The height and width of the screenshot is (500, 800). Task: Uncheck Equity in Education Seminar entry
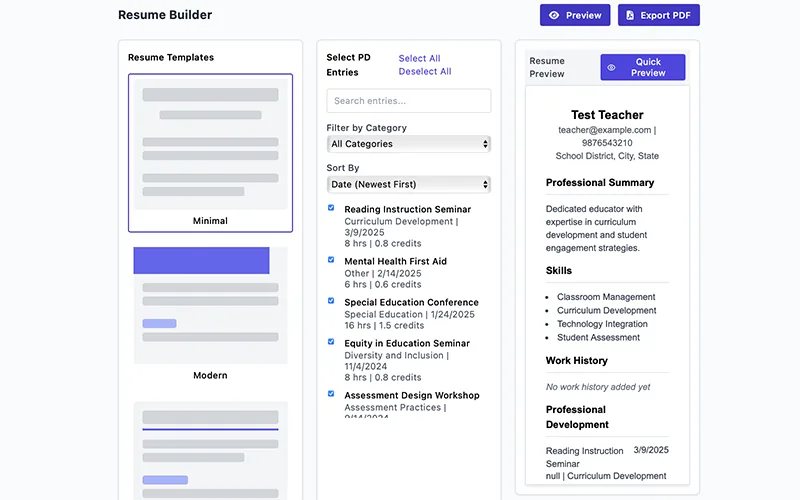click(x=331, y=342)
